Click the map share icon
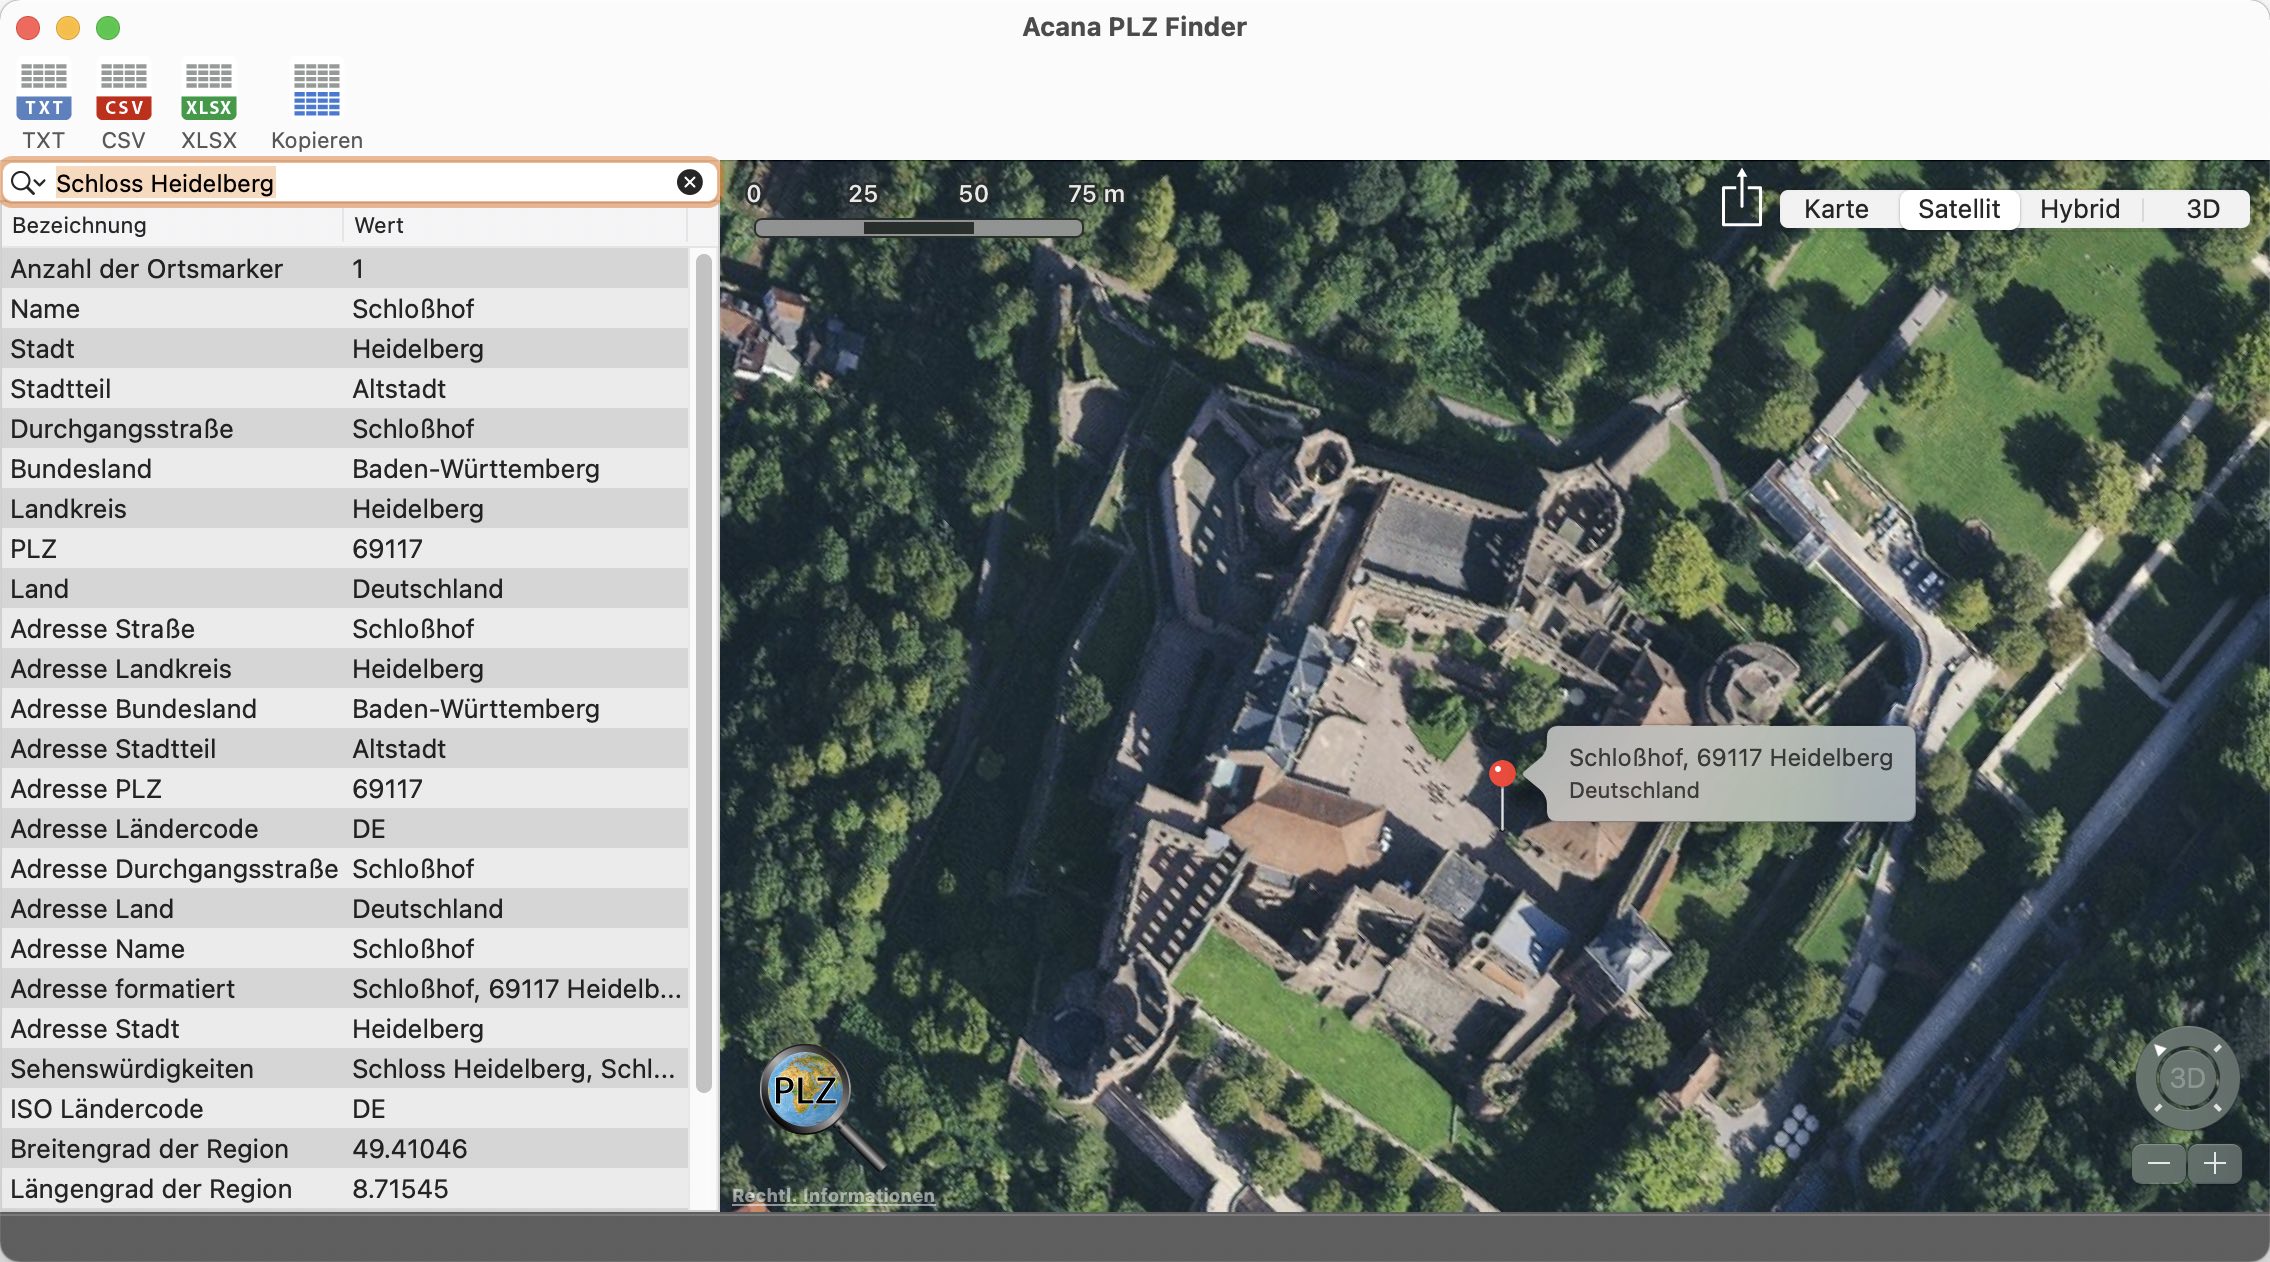The height and width of the screenshot is (1262, 2270). point(1741,198)
